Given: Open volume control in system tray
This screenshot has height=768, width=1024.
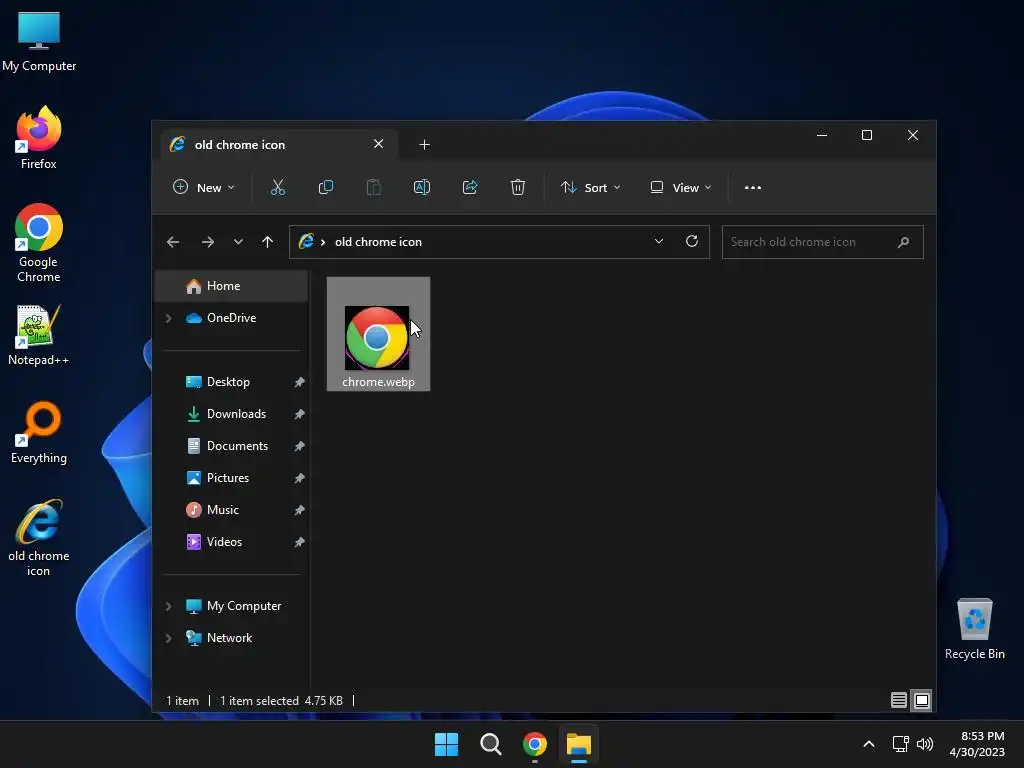Looking at the screenshot, I should [x=925, y=744].
